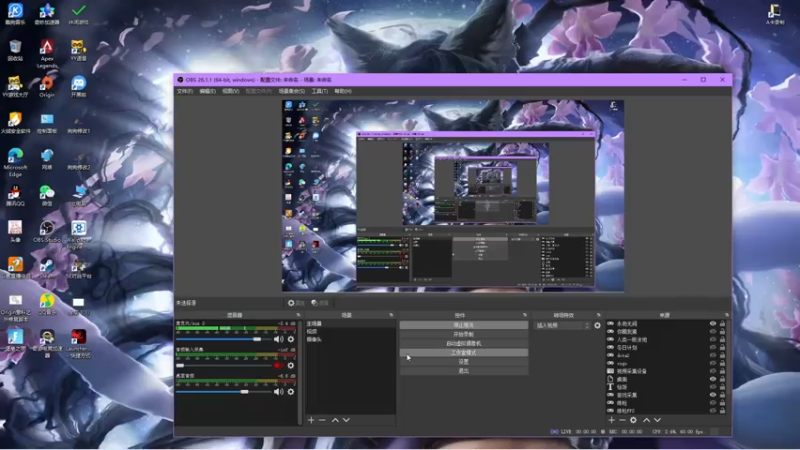
Task: Toggle 工作室模式 Studio Mode button
Action: (x=464, y=353)
